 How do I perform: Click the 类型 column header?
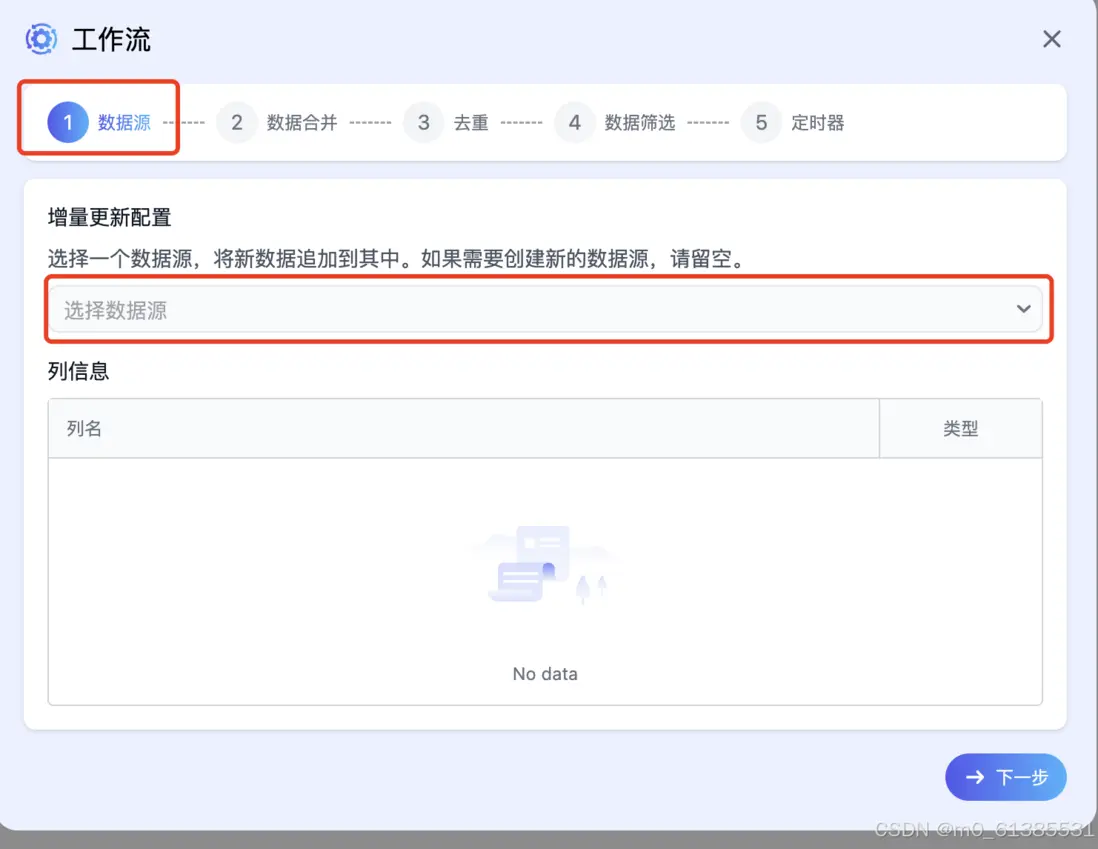tap(960, 428)
